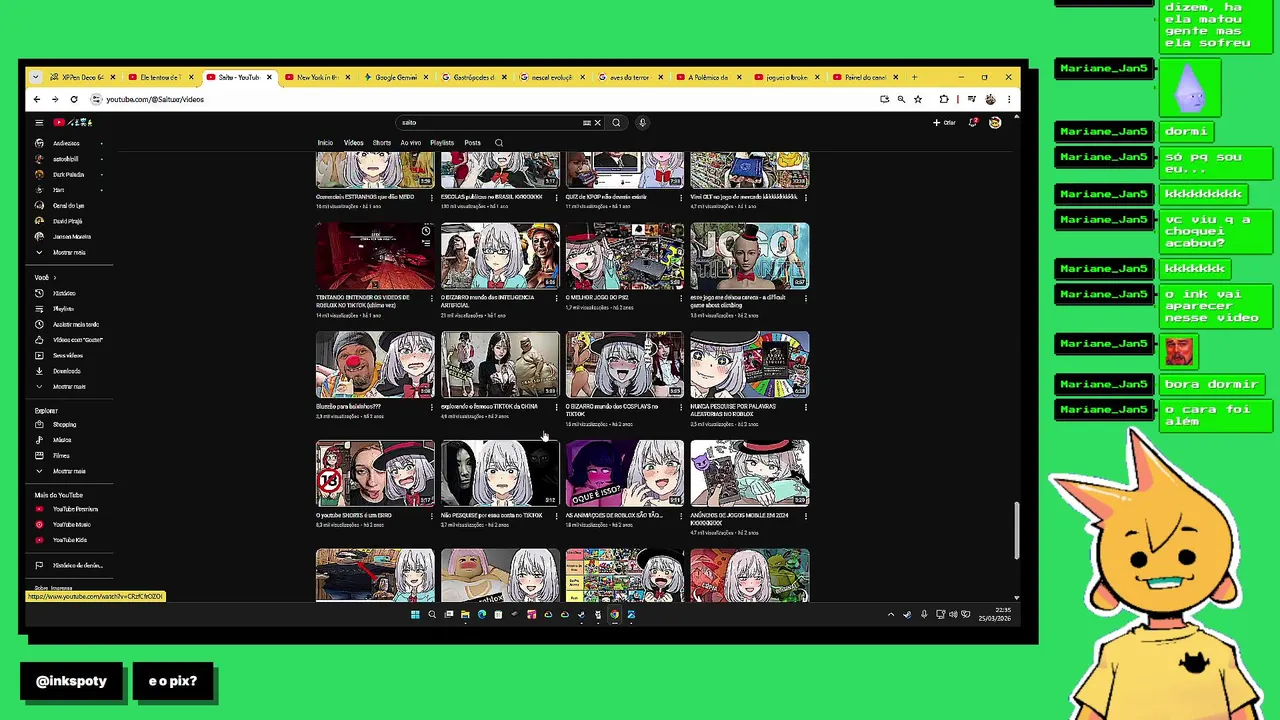Open options for 'O youtube SHORTS é um ERRO'

(x=432, y=516)
